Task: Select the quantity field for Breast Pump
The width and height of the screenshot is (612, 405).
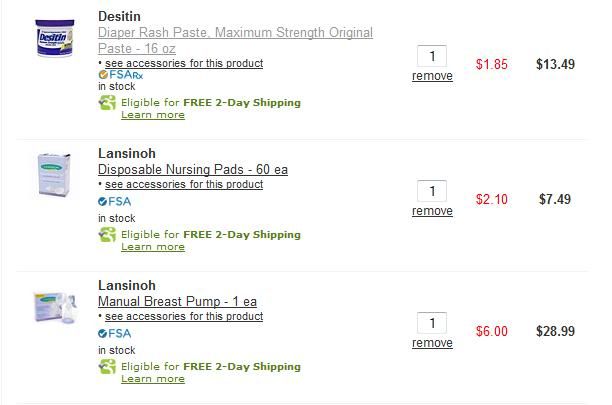Action: (x=432, y=323)
